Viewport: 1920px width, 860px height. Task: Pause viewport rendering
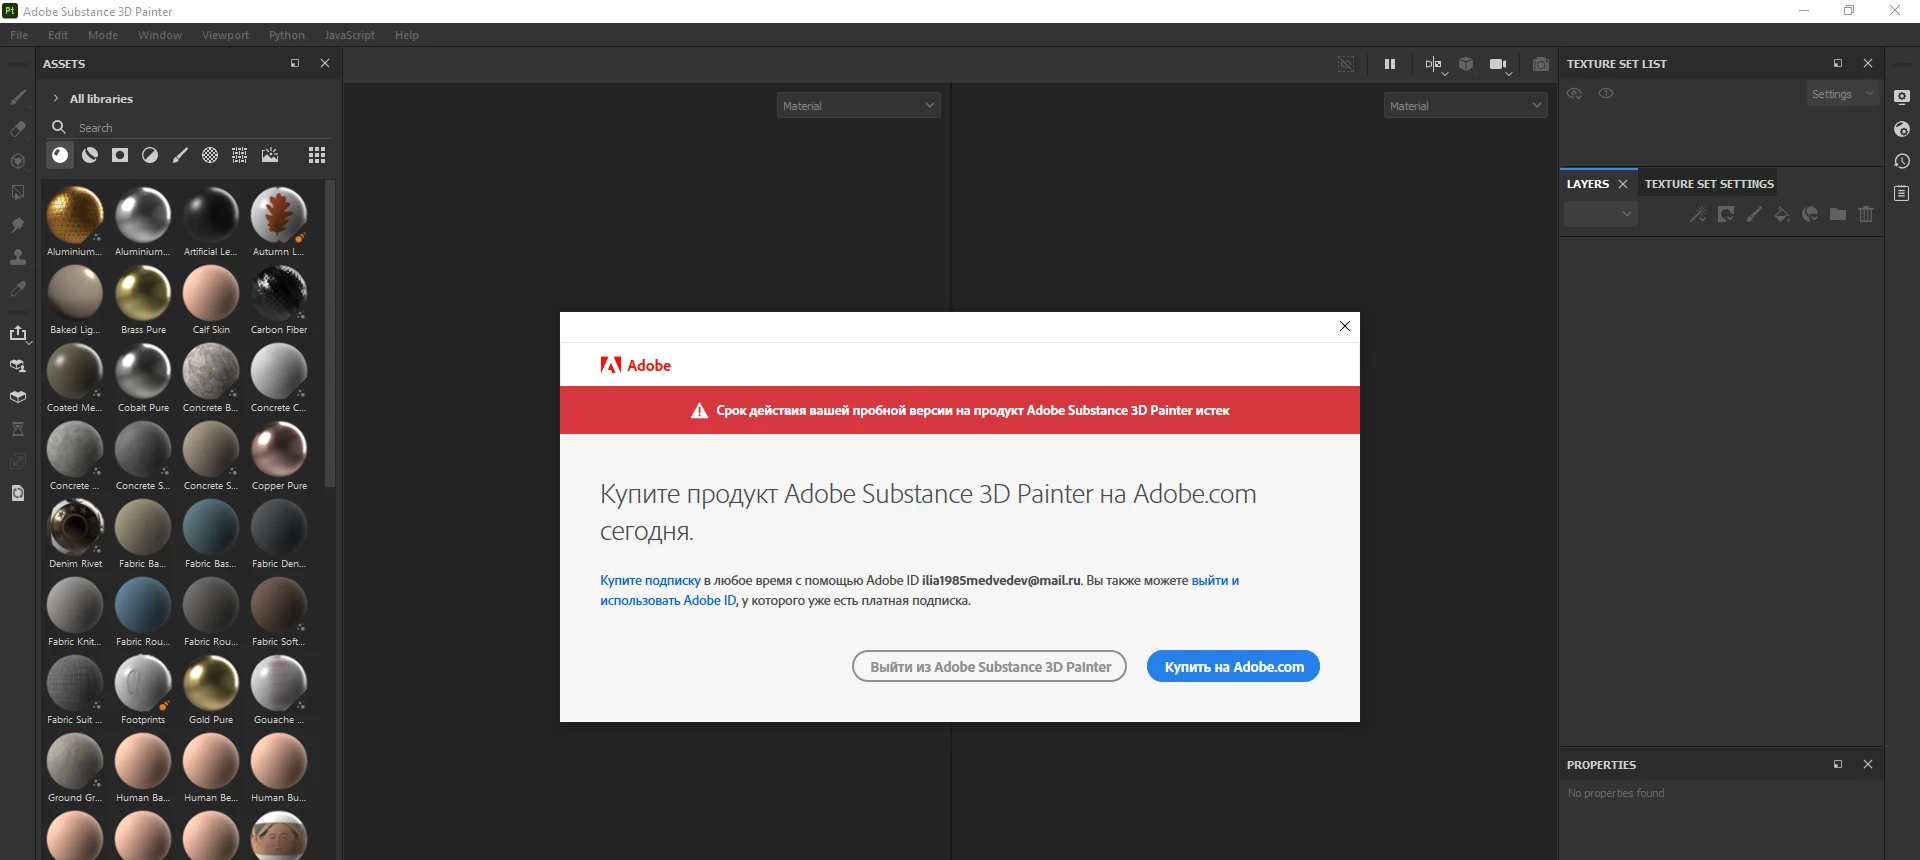(x=1390, y=64)
